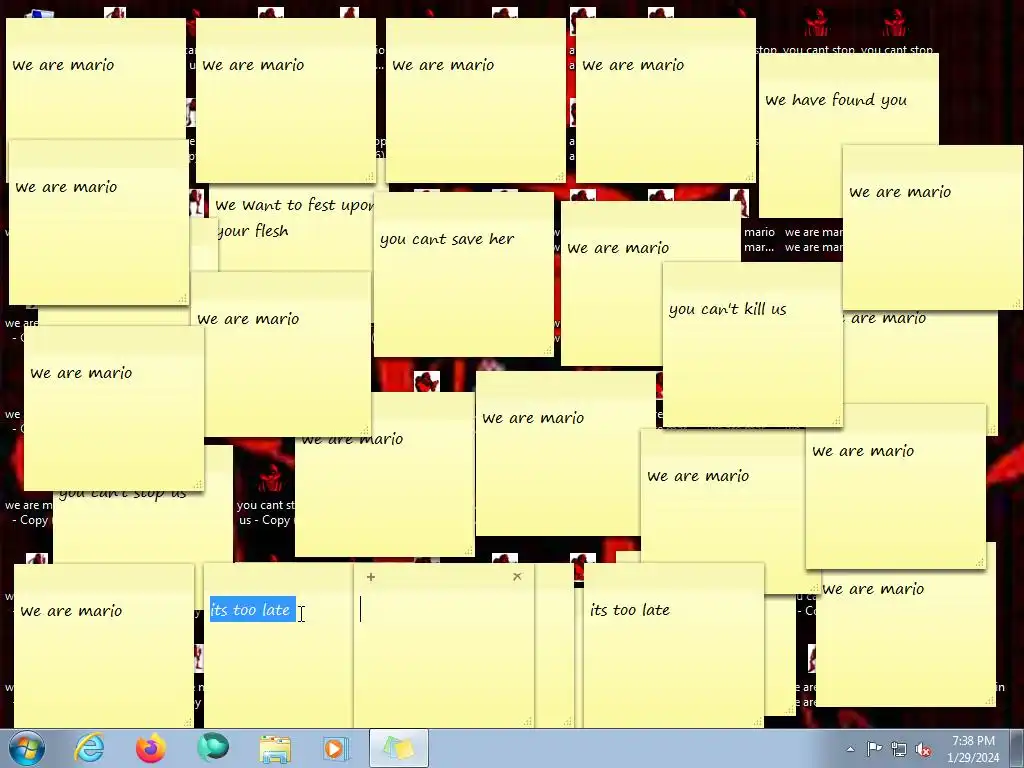This screenshot has height=768, width=1024.
Task: Click the 'you can't kill us' note text
Action: click(x=728, y=309)
